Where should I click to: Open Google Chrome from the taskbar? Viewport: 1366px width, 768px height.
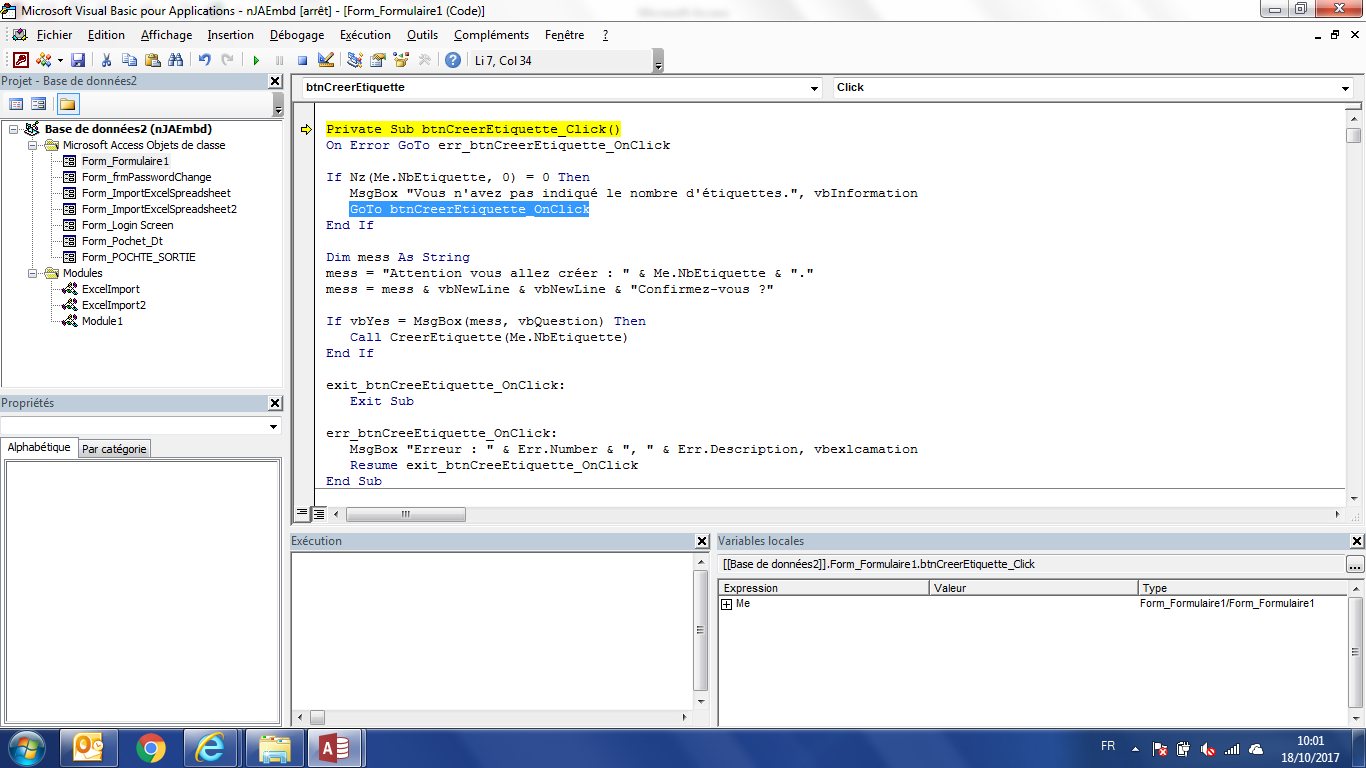click(151, 748)
